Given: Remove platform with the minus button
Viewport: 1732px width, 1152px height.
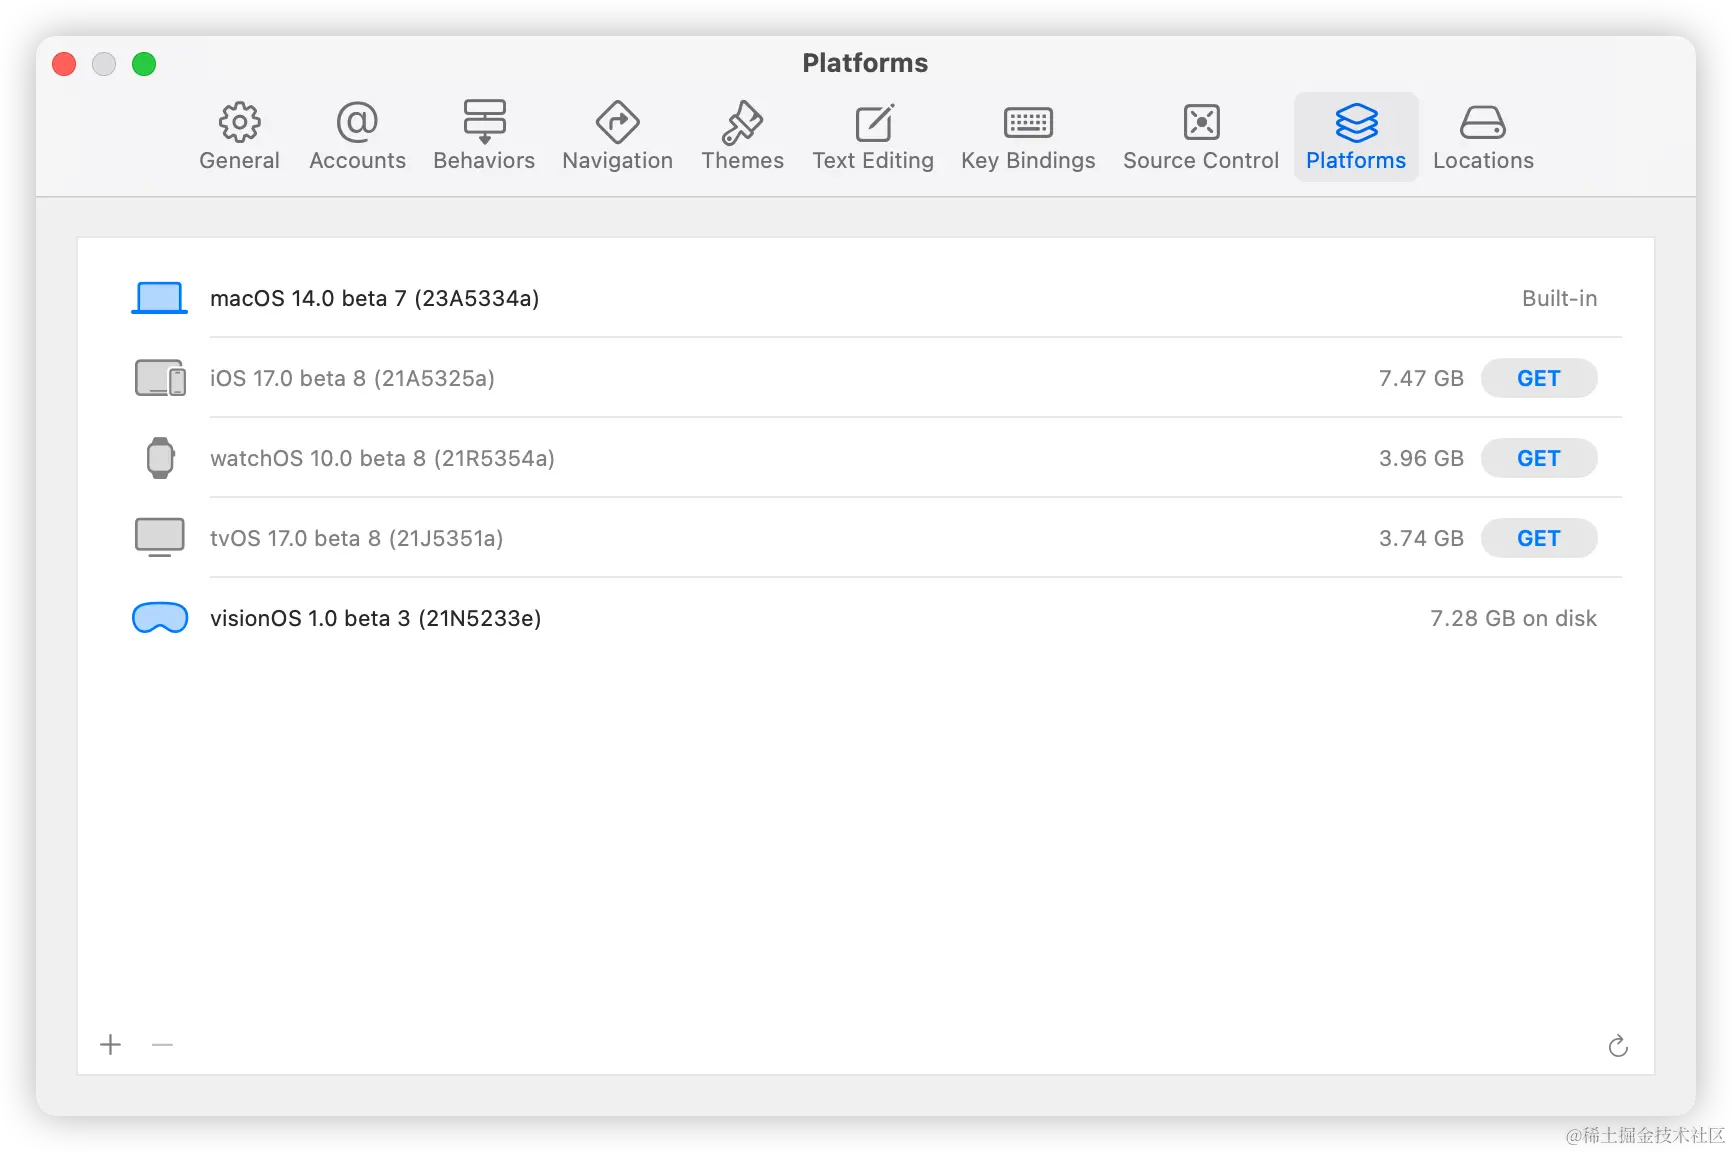Looking at the screenshot, I should click(162, 1045).
